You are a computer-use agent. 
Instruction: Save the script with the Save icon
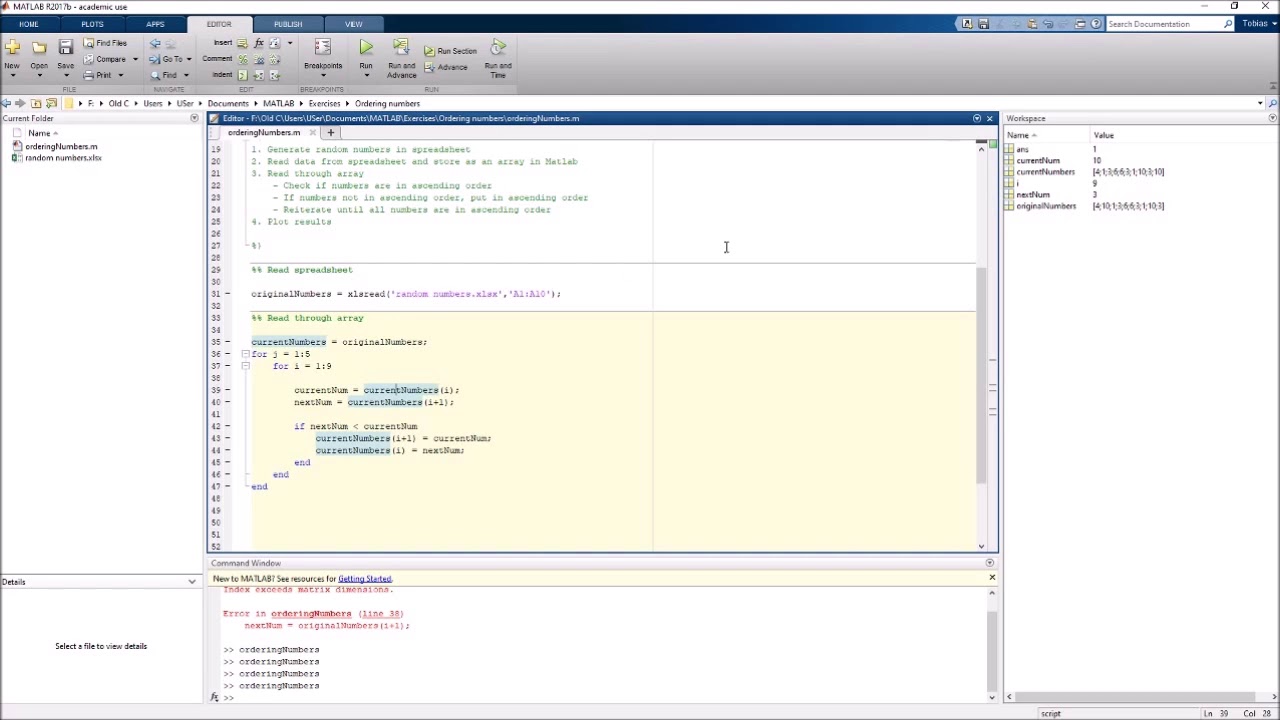(x=65, y=47)
